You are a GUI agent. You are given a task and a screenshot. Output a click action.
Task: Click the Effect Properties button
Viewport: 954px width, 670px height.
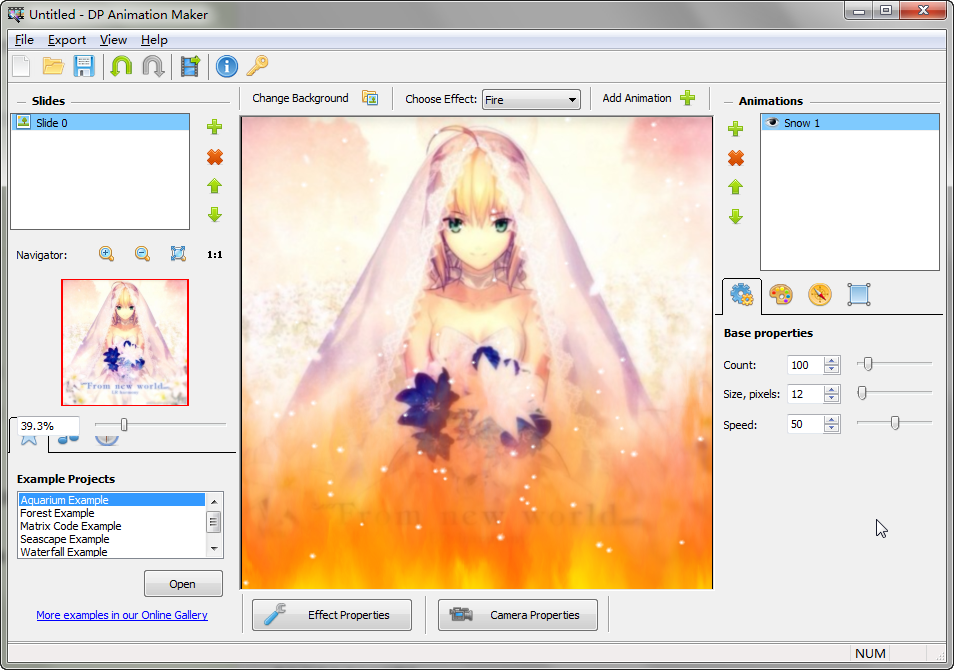tap(331, 615)
